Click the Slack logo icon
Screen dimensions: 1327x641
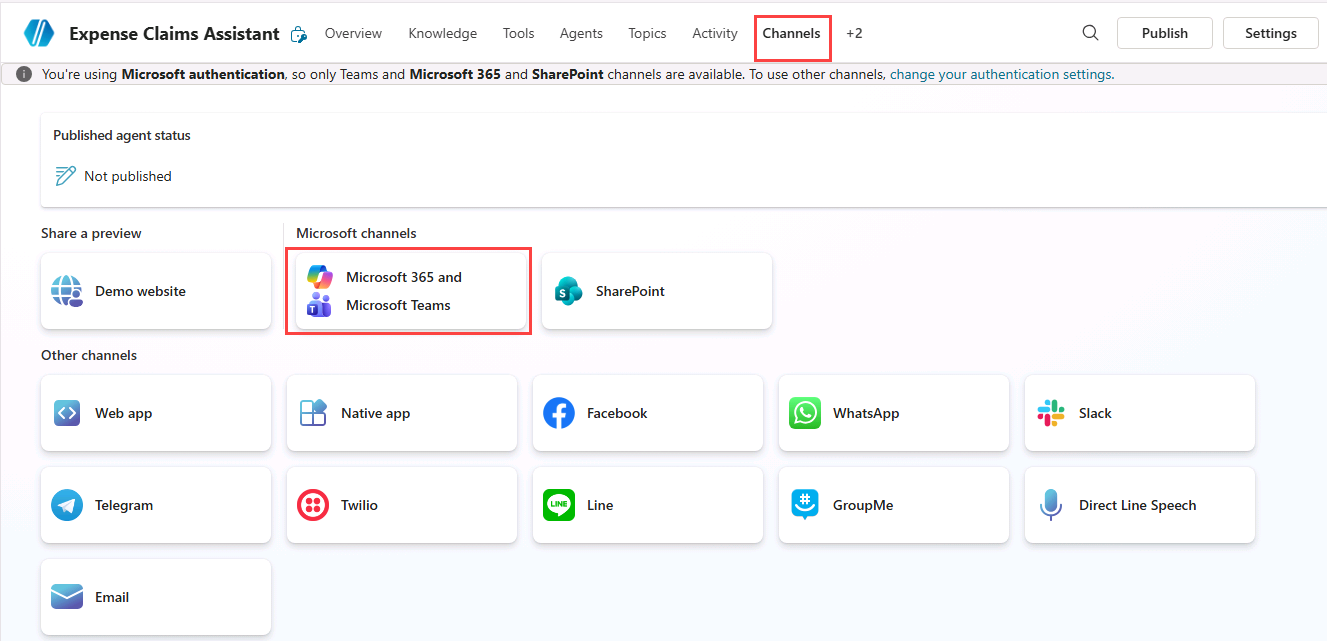pos(1051,413)
